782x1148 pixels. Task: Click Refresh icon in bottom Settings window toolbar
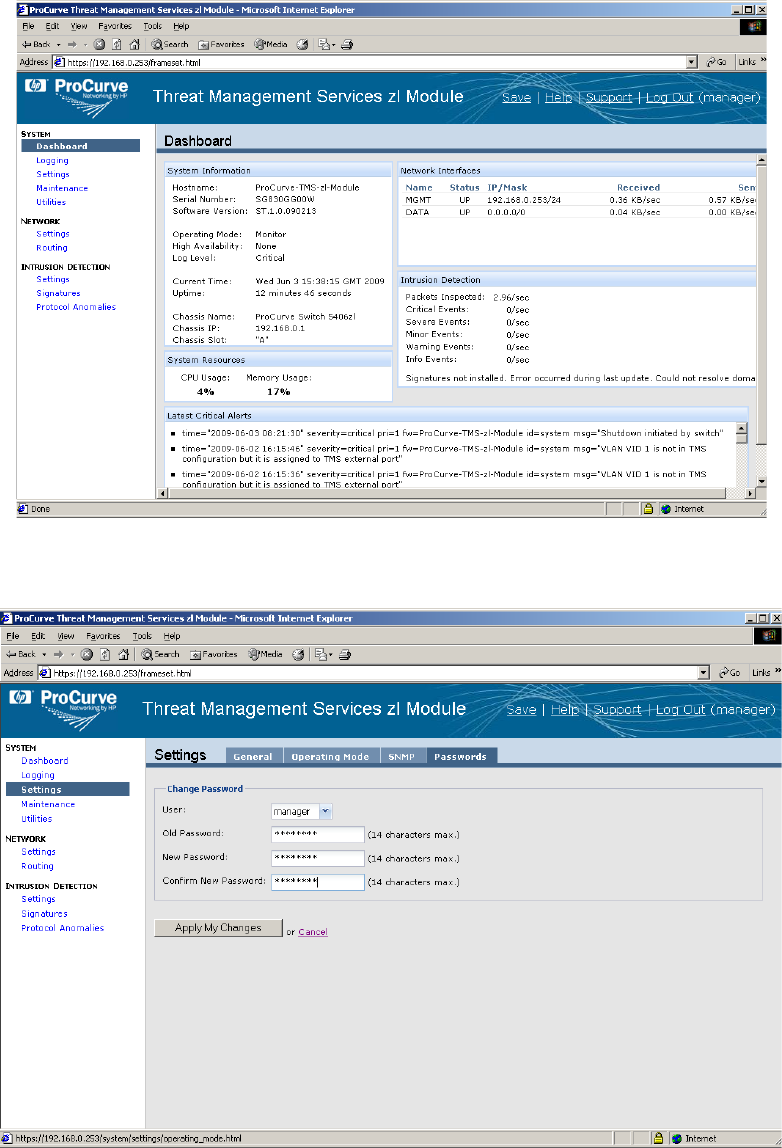pyautogui.click(x=105, y=655)
